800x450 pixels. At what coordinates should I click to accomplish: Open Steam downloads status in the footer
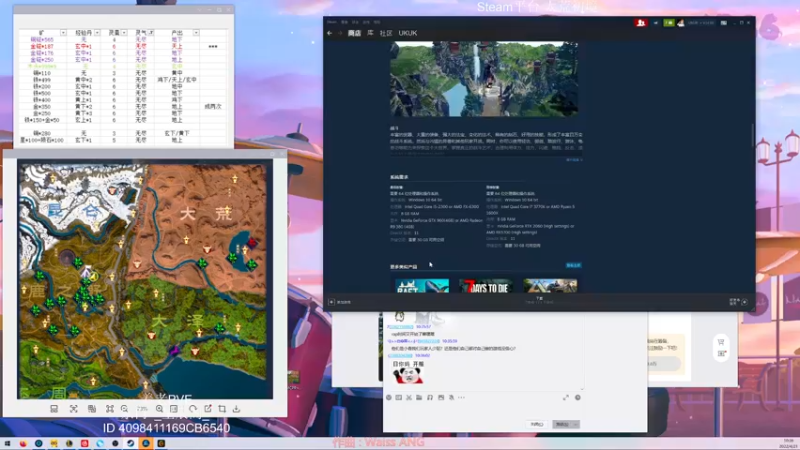539,301
